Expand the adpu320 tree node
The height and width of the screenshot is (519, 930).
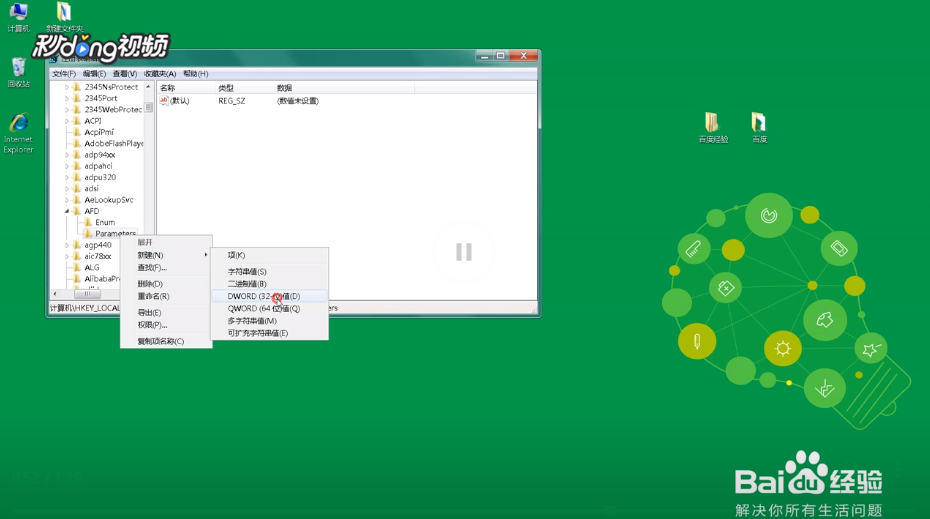pos(66,177)
